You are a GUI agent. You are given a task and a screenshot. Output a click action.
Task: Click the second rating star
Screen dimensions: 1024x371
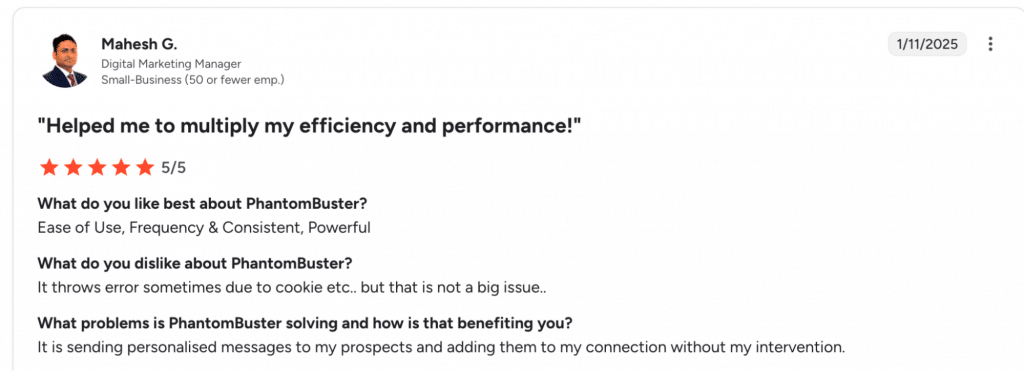73,168
